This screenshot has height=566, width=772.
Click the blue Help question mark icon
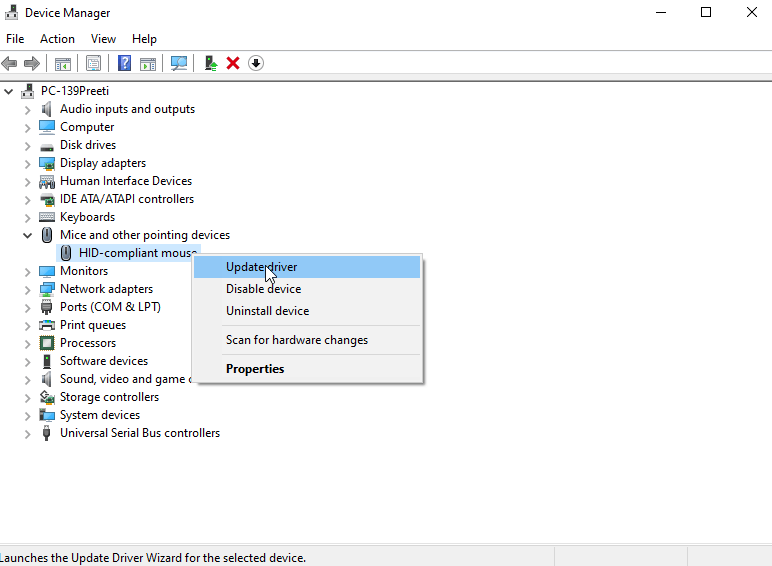point(125,63)
